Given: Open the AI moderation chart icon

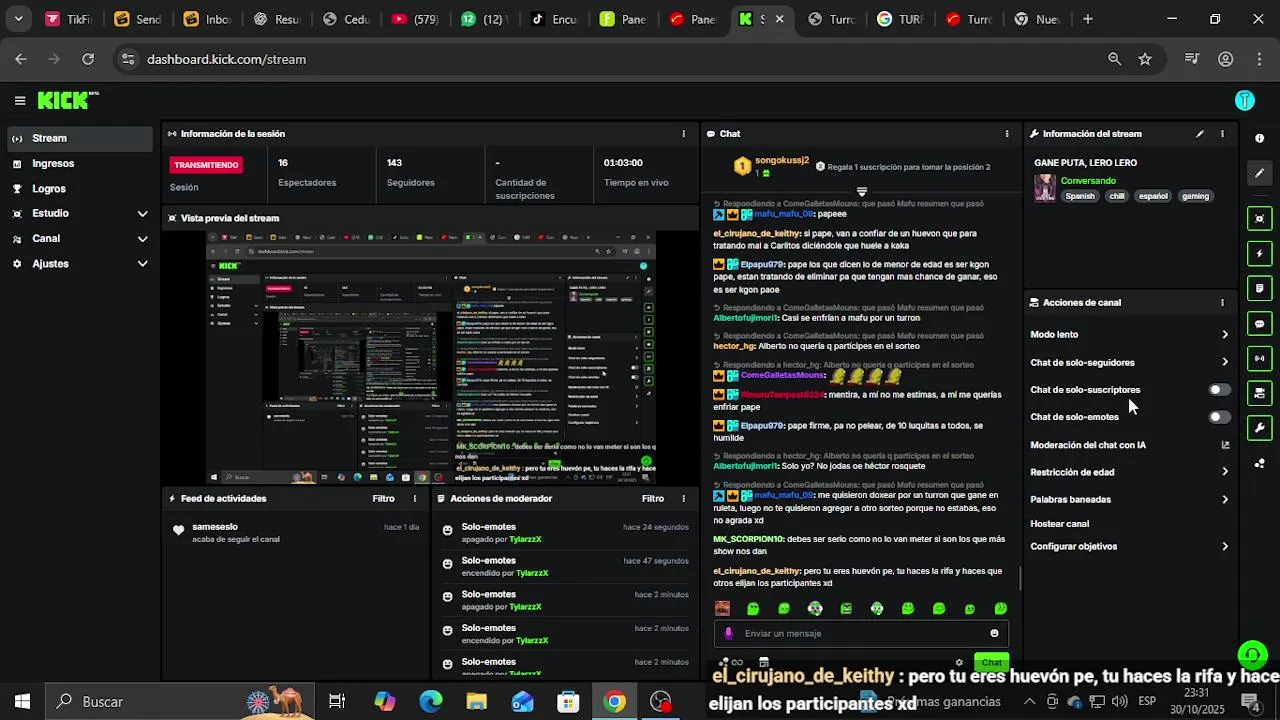Looking at the screenshot, I should click(x=1225, y=445).
